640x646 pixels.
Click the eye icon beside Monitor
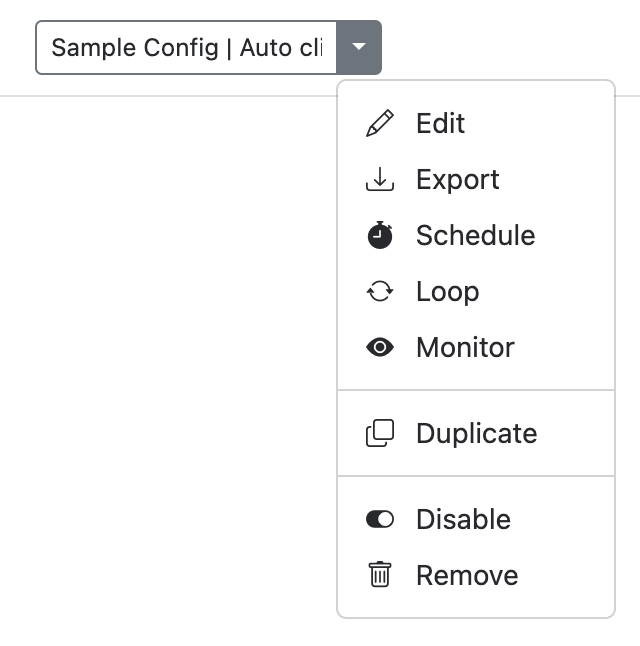[380, 348]
